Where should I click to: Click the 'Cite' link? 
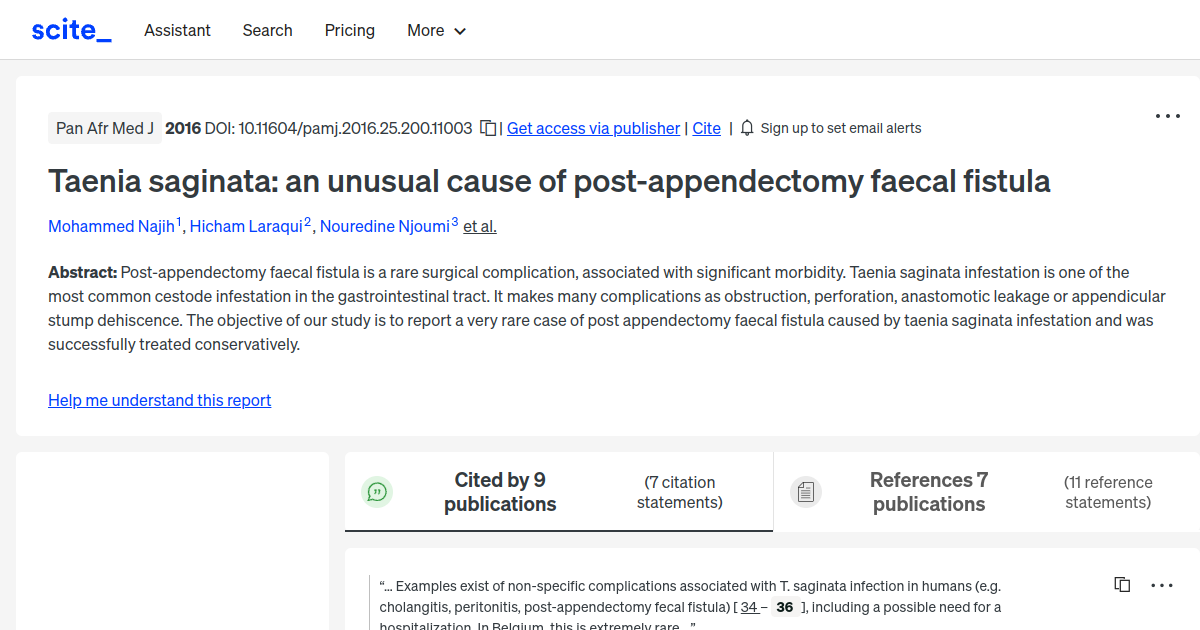[706, 128]
